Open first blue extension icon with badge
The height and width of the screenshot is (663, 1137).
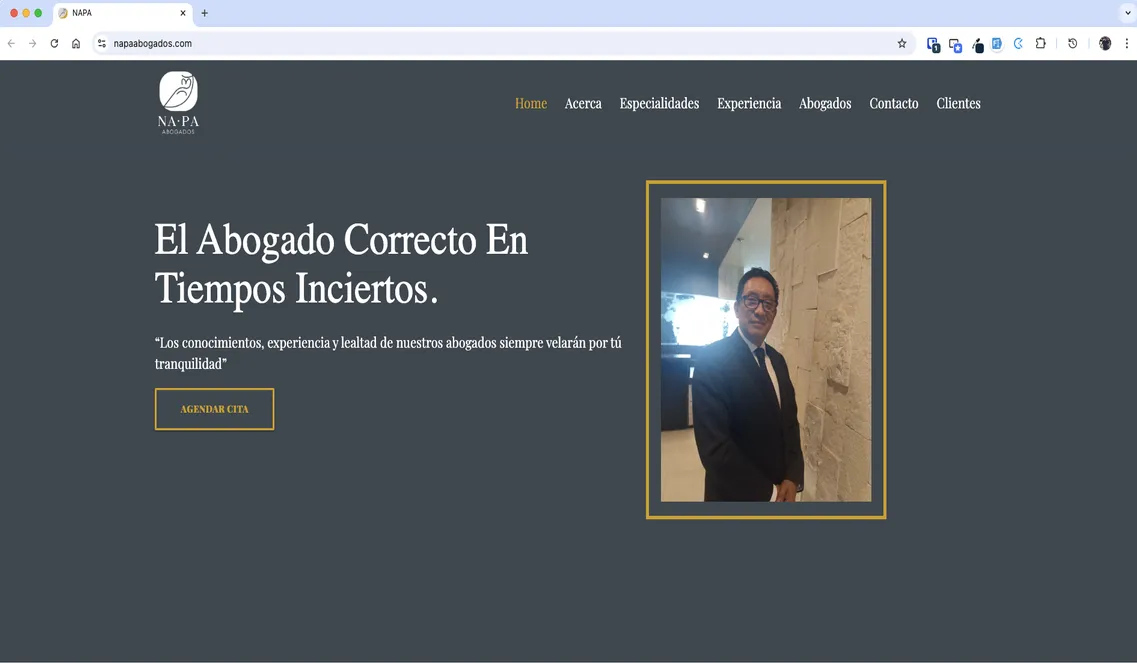(933, 44)
